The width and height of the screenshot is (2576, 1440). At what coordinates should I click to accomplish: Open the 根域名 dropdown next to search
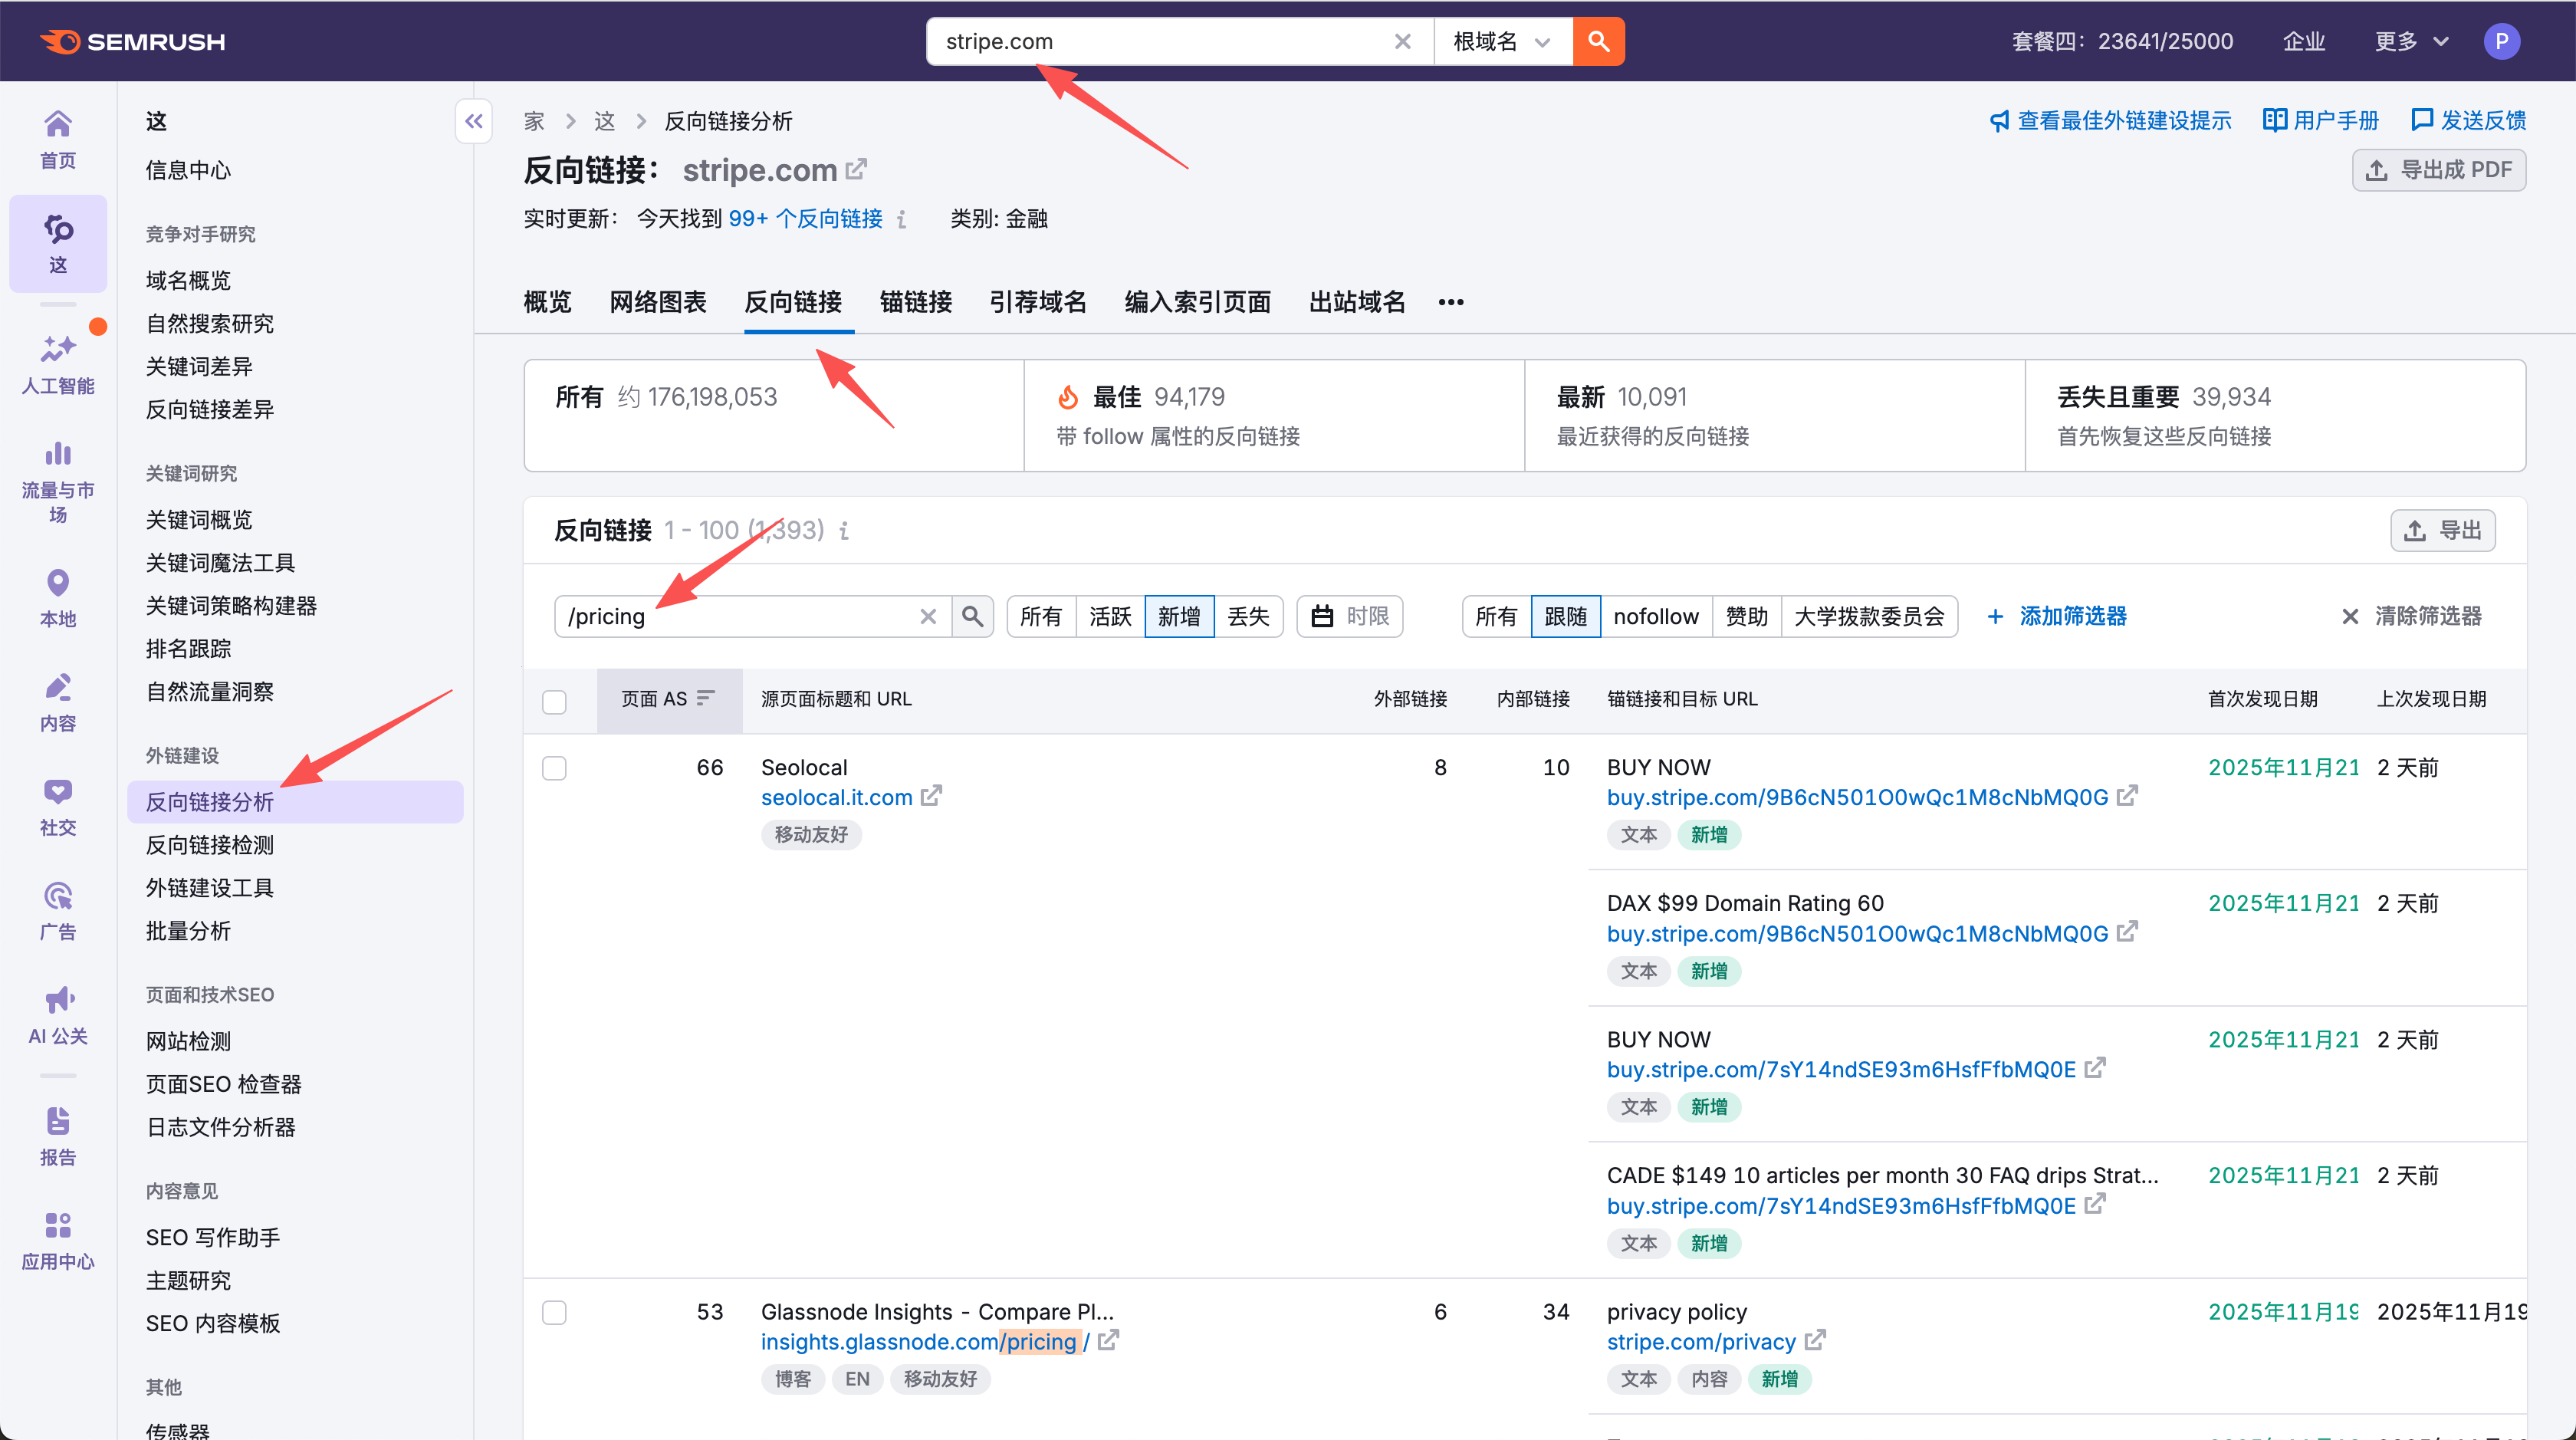[1501, 41]
